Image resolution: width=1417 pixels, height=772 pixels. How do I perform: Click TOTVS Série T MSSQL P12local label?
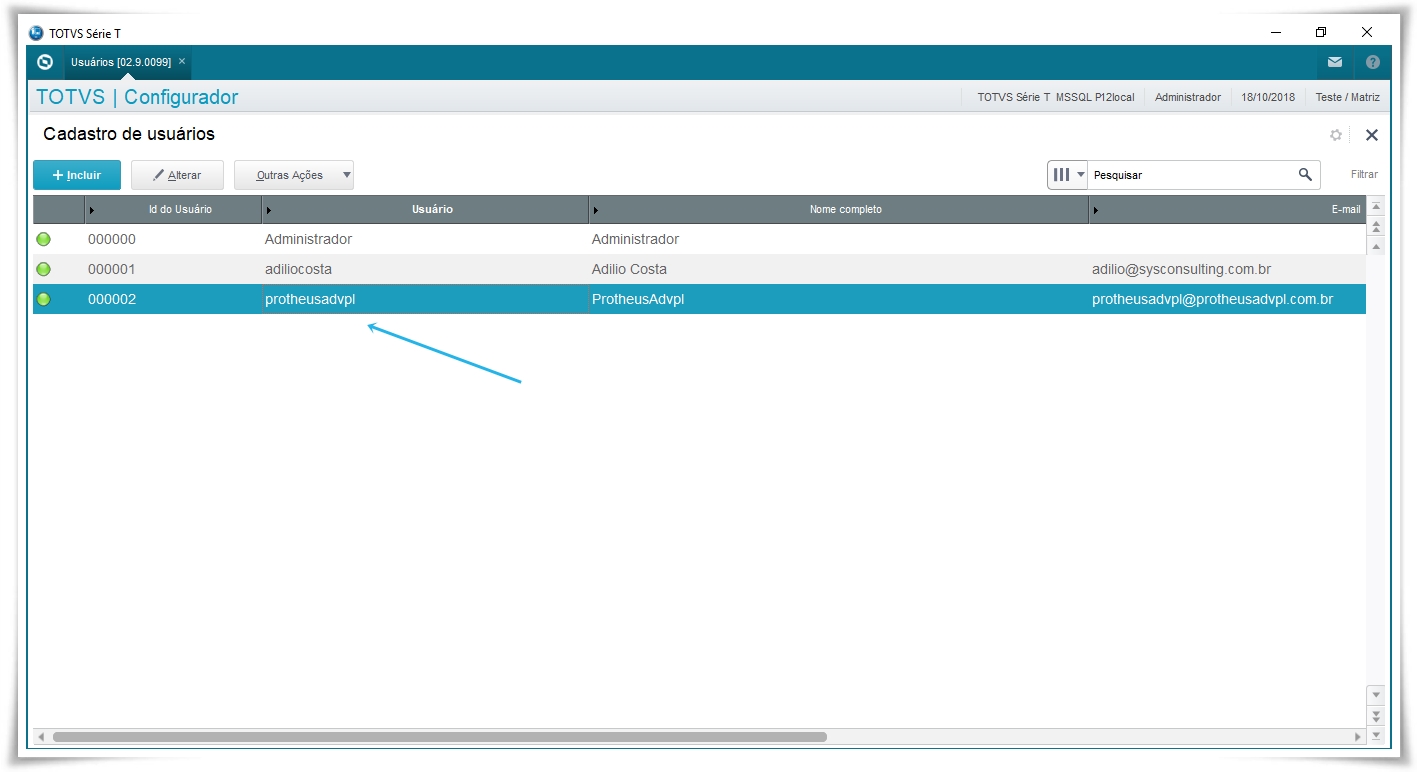1056,97
